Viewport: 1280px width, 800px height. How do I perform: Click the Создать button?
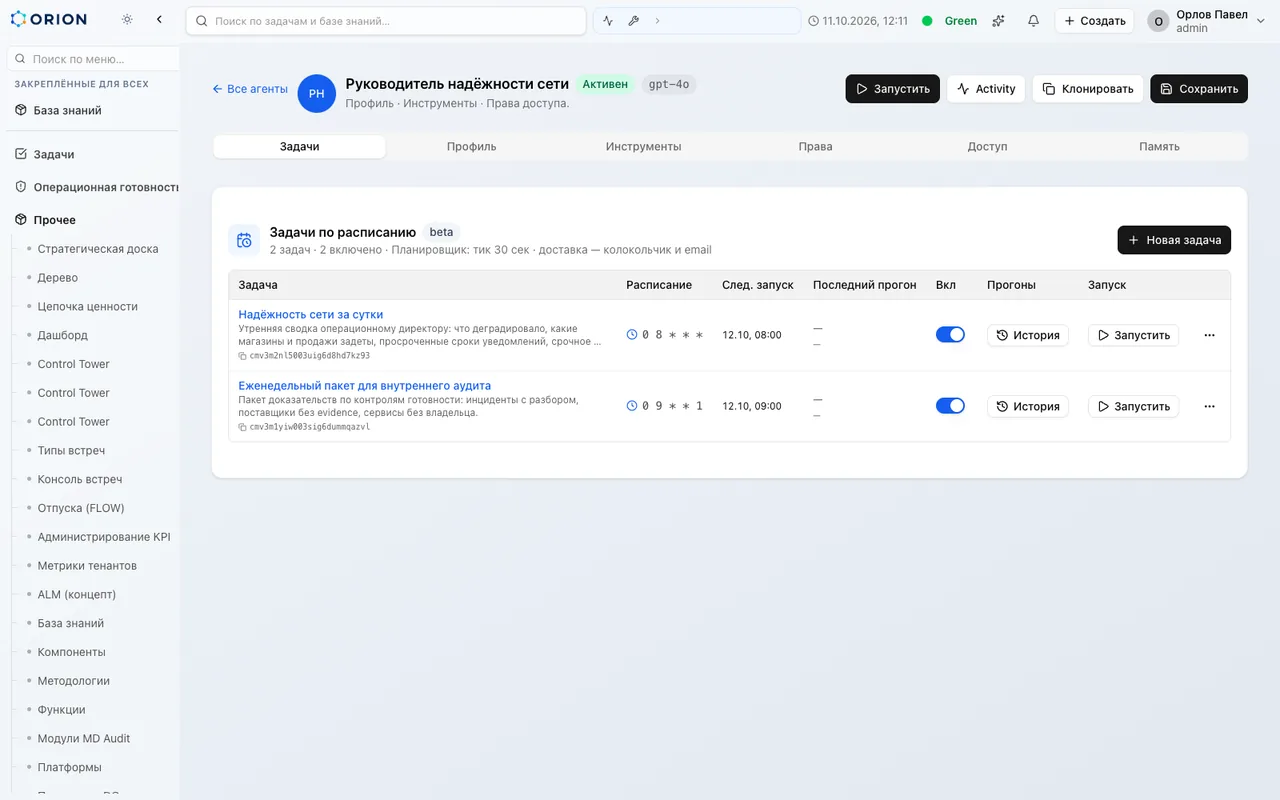point(1095,20)
